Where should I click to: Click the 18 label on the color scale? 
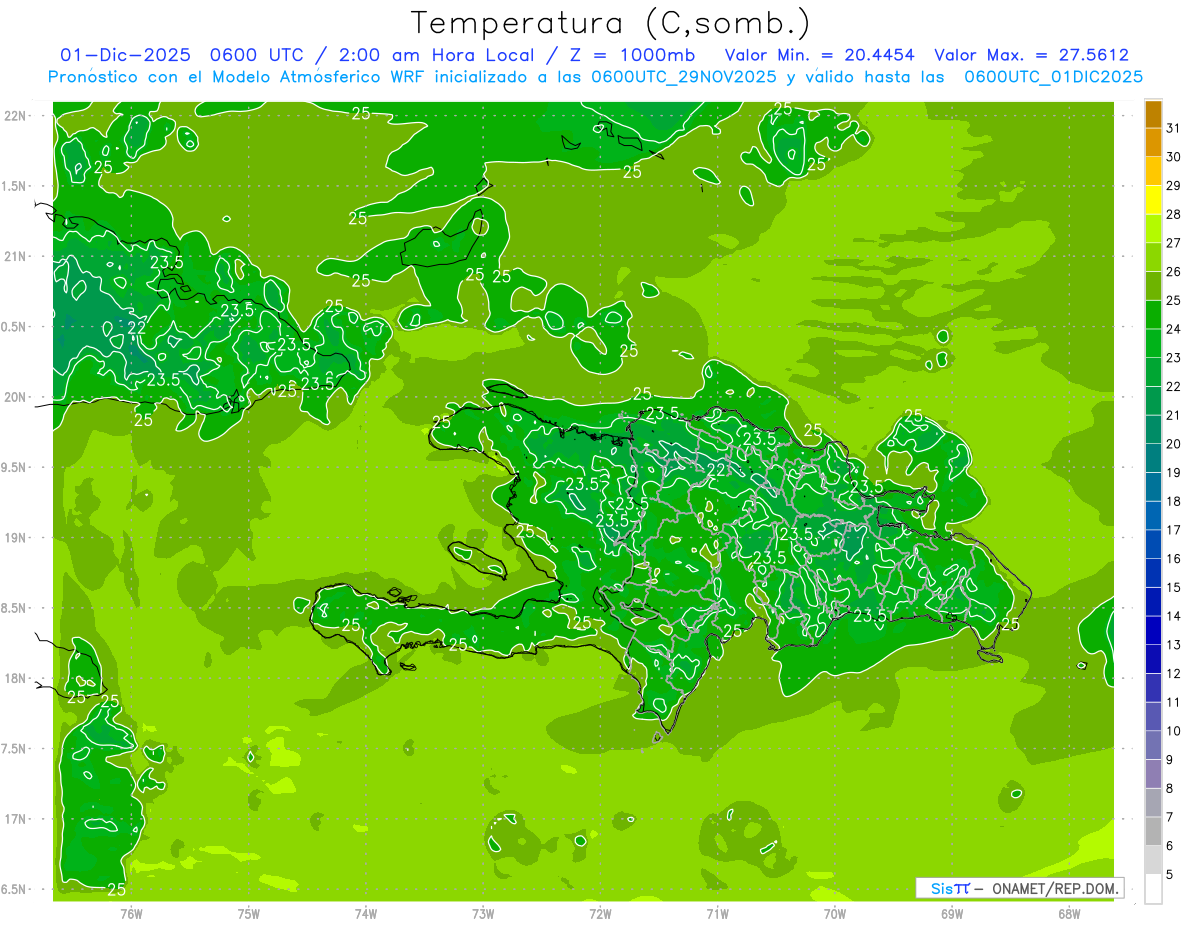coord(1174,501)
